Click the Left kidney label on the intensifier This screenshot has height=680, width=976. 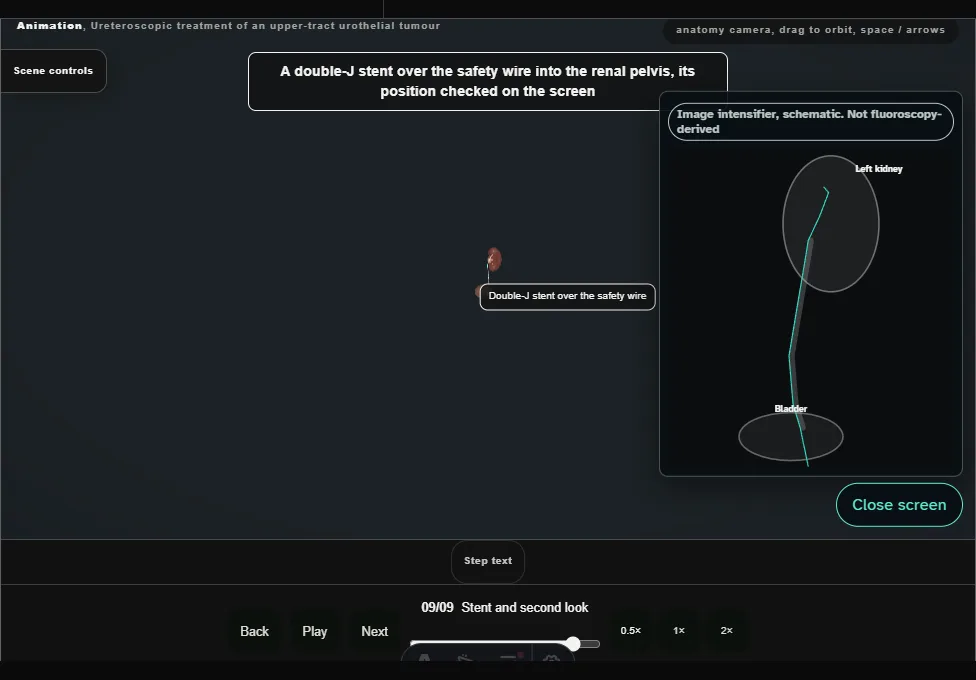pyautogui.click(x=879, y=169)
